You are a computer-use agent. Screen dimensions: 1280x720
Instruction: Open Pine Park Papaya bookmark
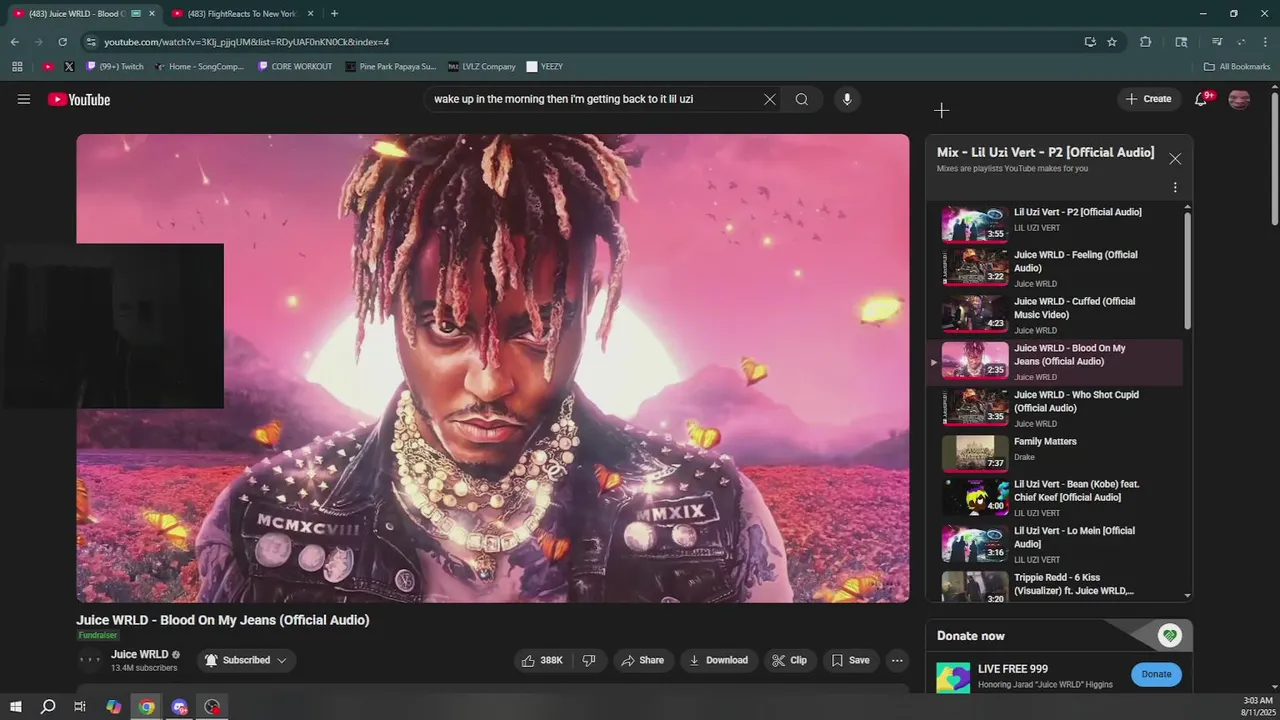(x=390, y=67)
